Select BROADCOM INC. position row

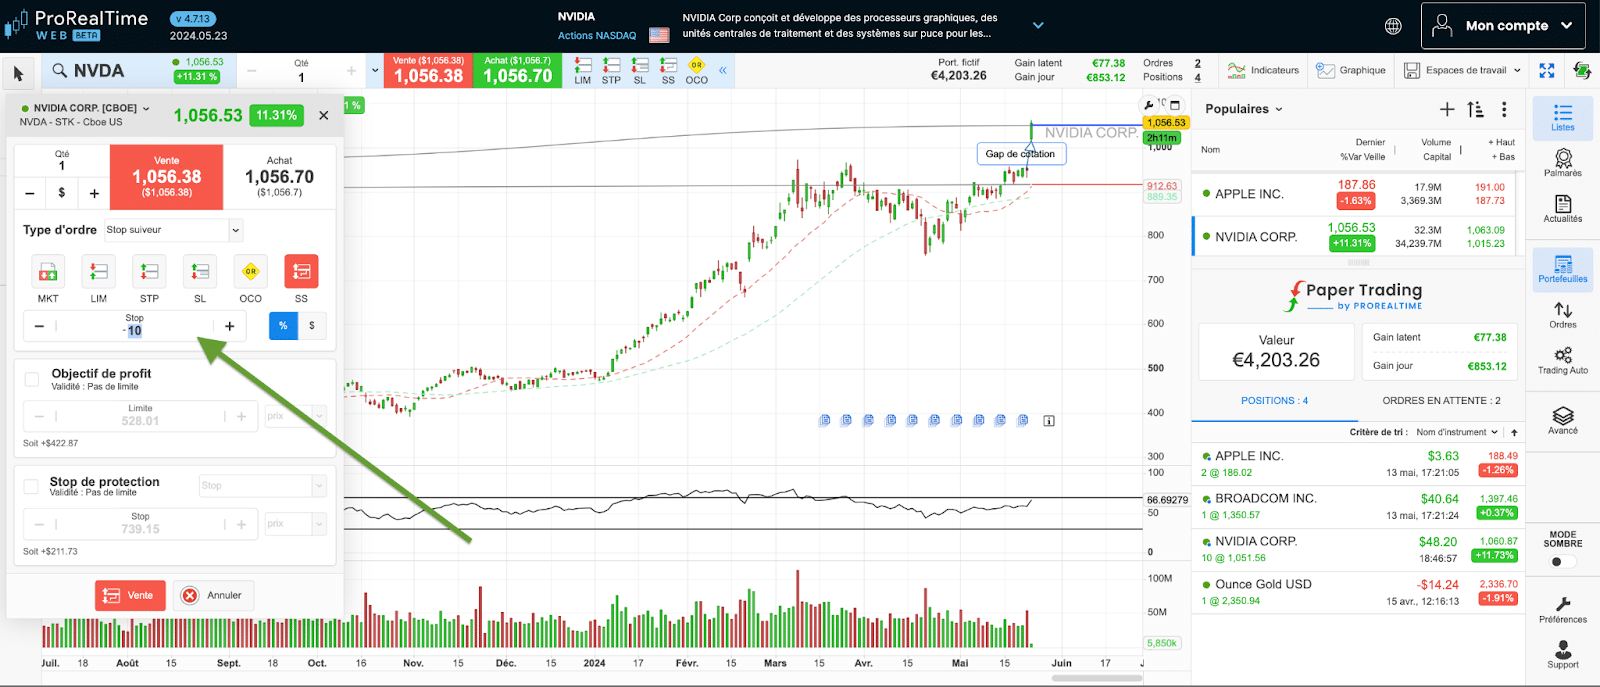click(x=1358, y=506)
